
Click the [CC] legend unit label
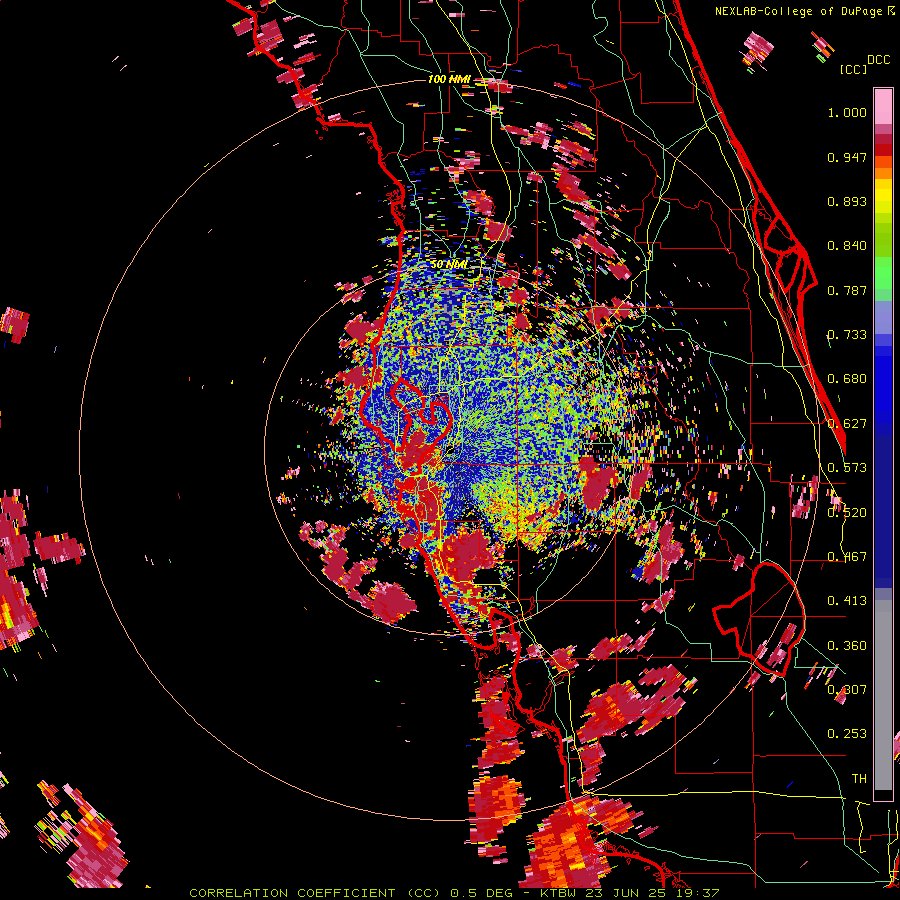(853, 69)
